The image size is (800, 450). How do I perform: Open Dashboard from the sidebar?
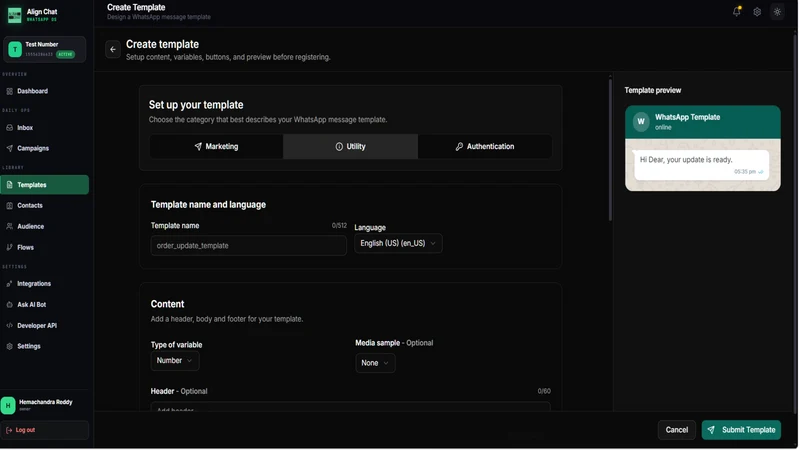pyautogui.click(x=44, y=91)
